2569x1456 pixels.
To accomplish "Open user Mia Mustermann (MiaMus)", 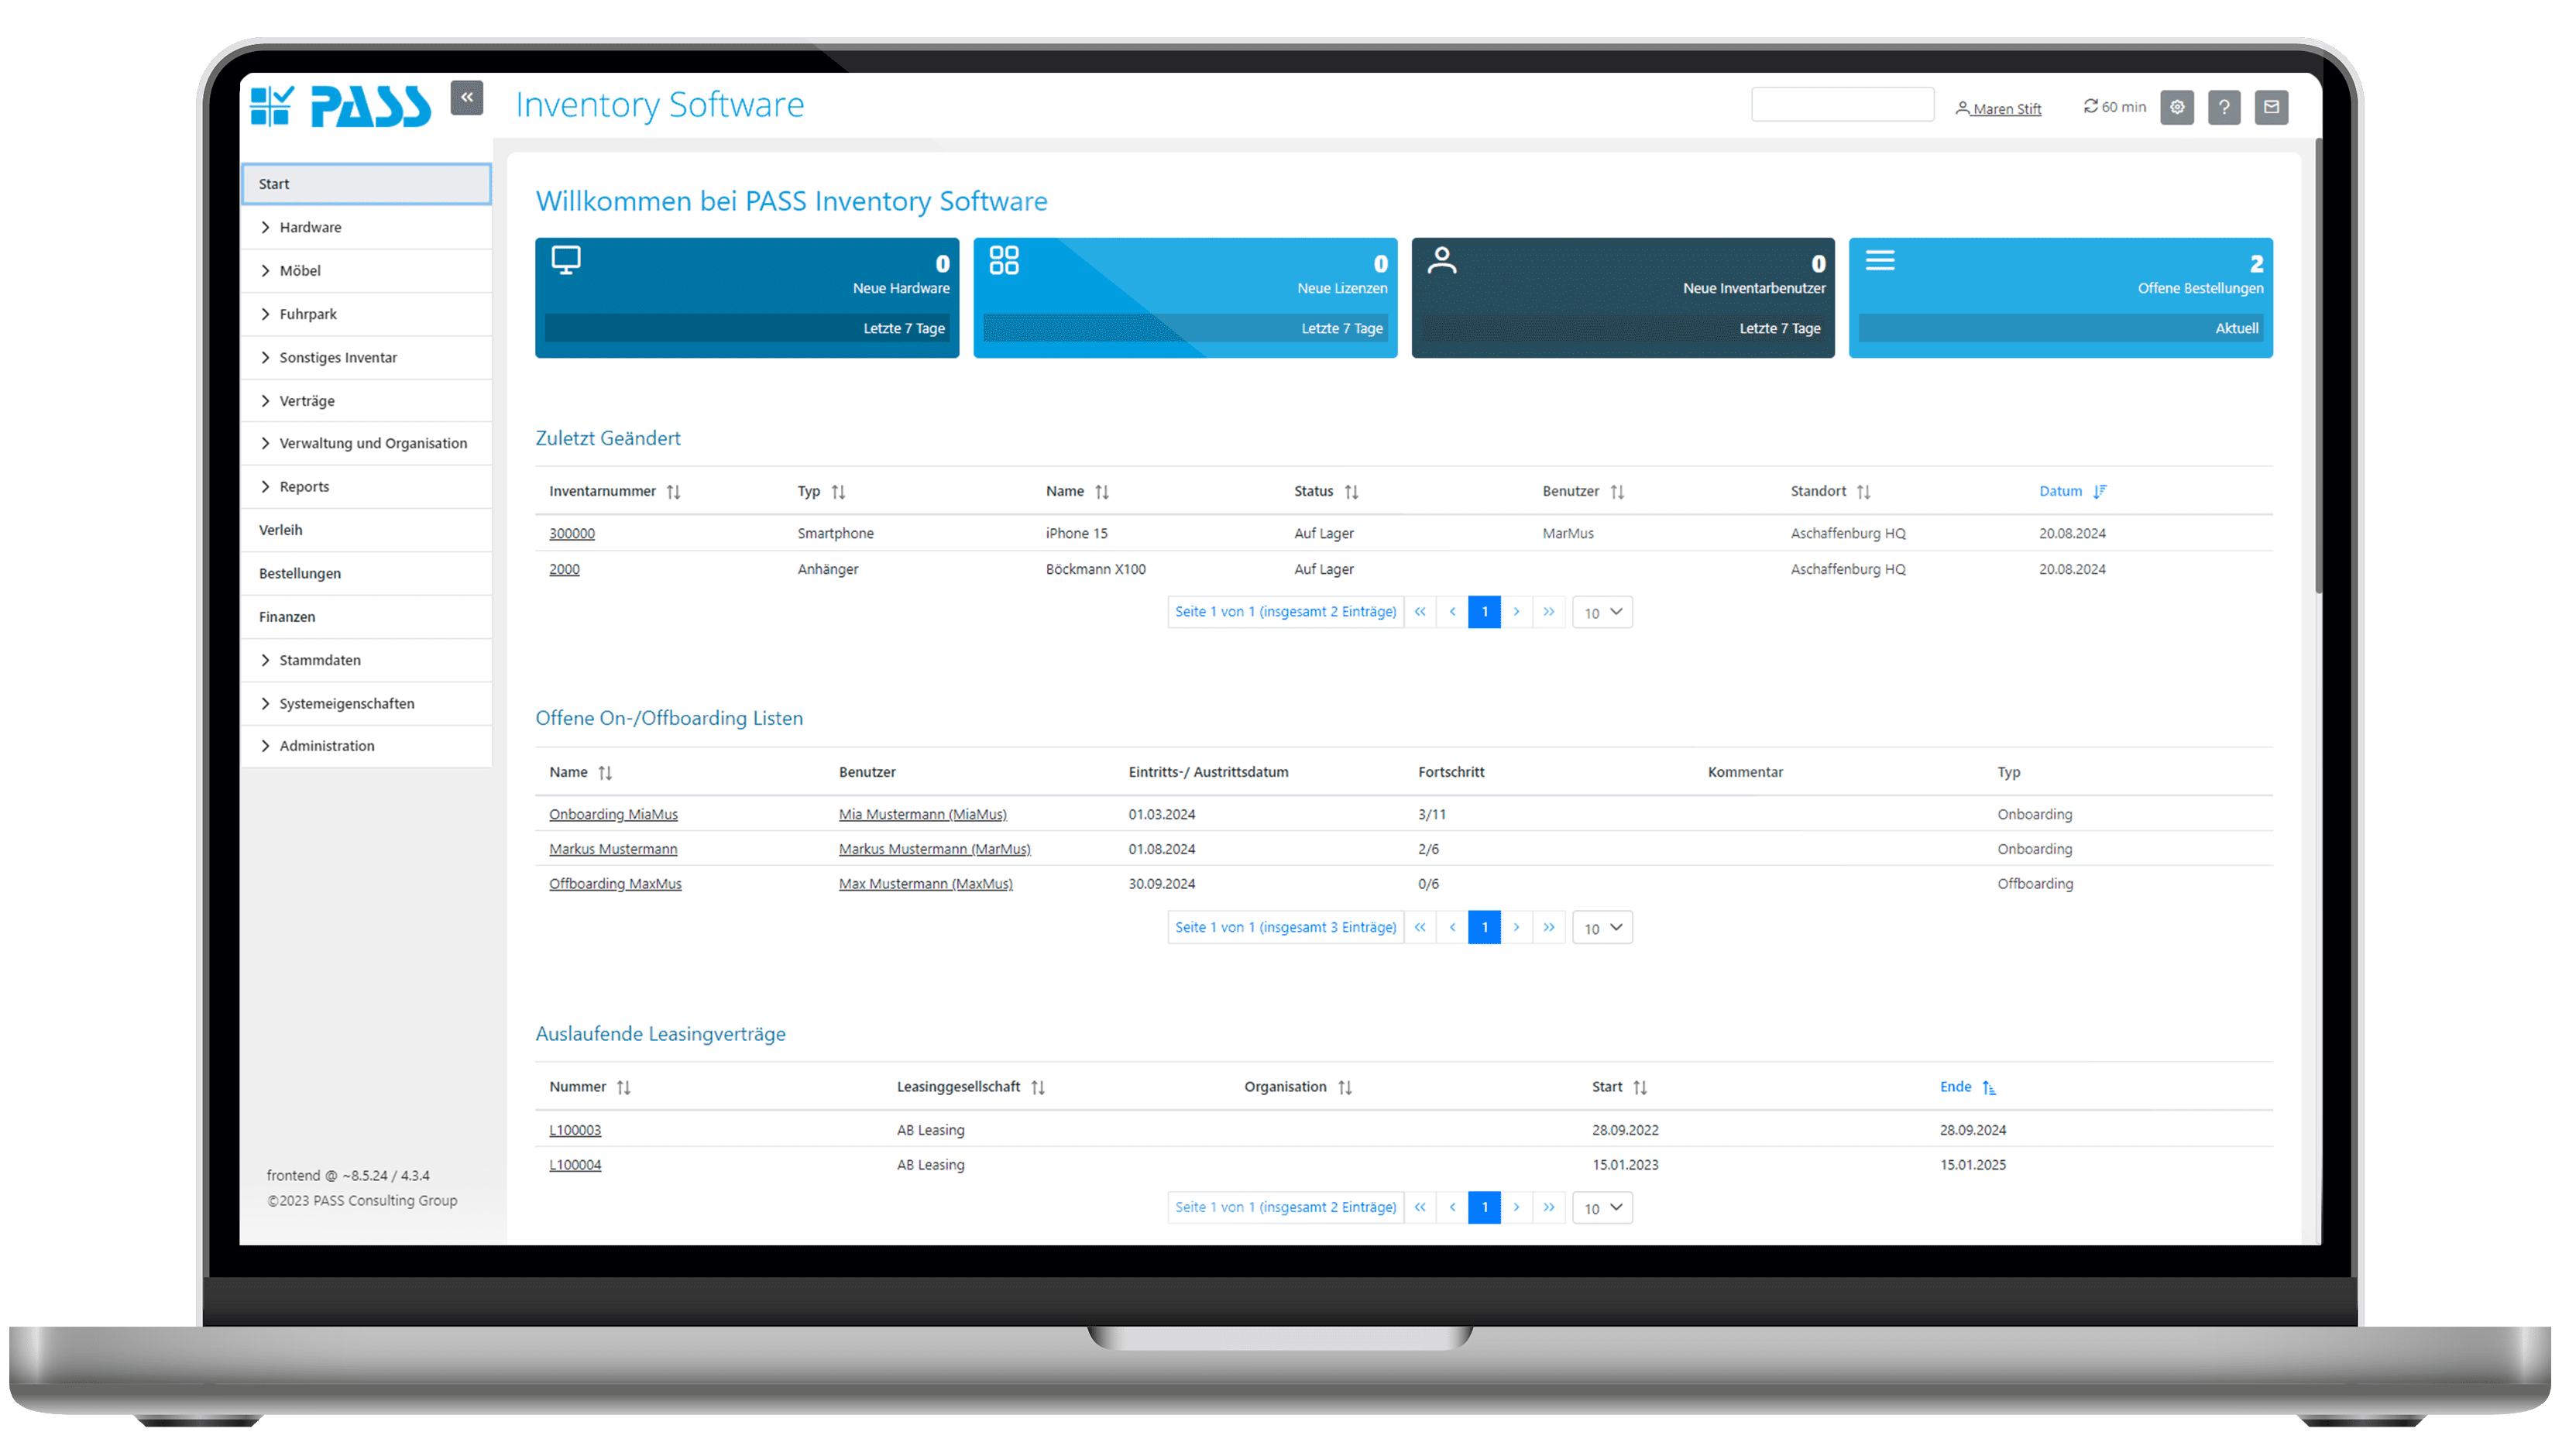I will coord(923,815).
